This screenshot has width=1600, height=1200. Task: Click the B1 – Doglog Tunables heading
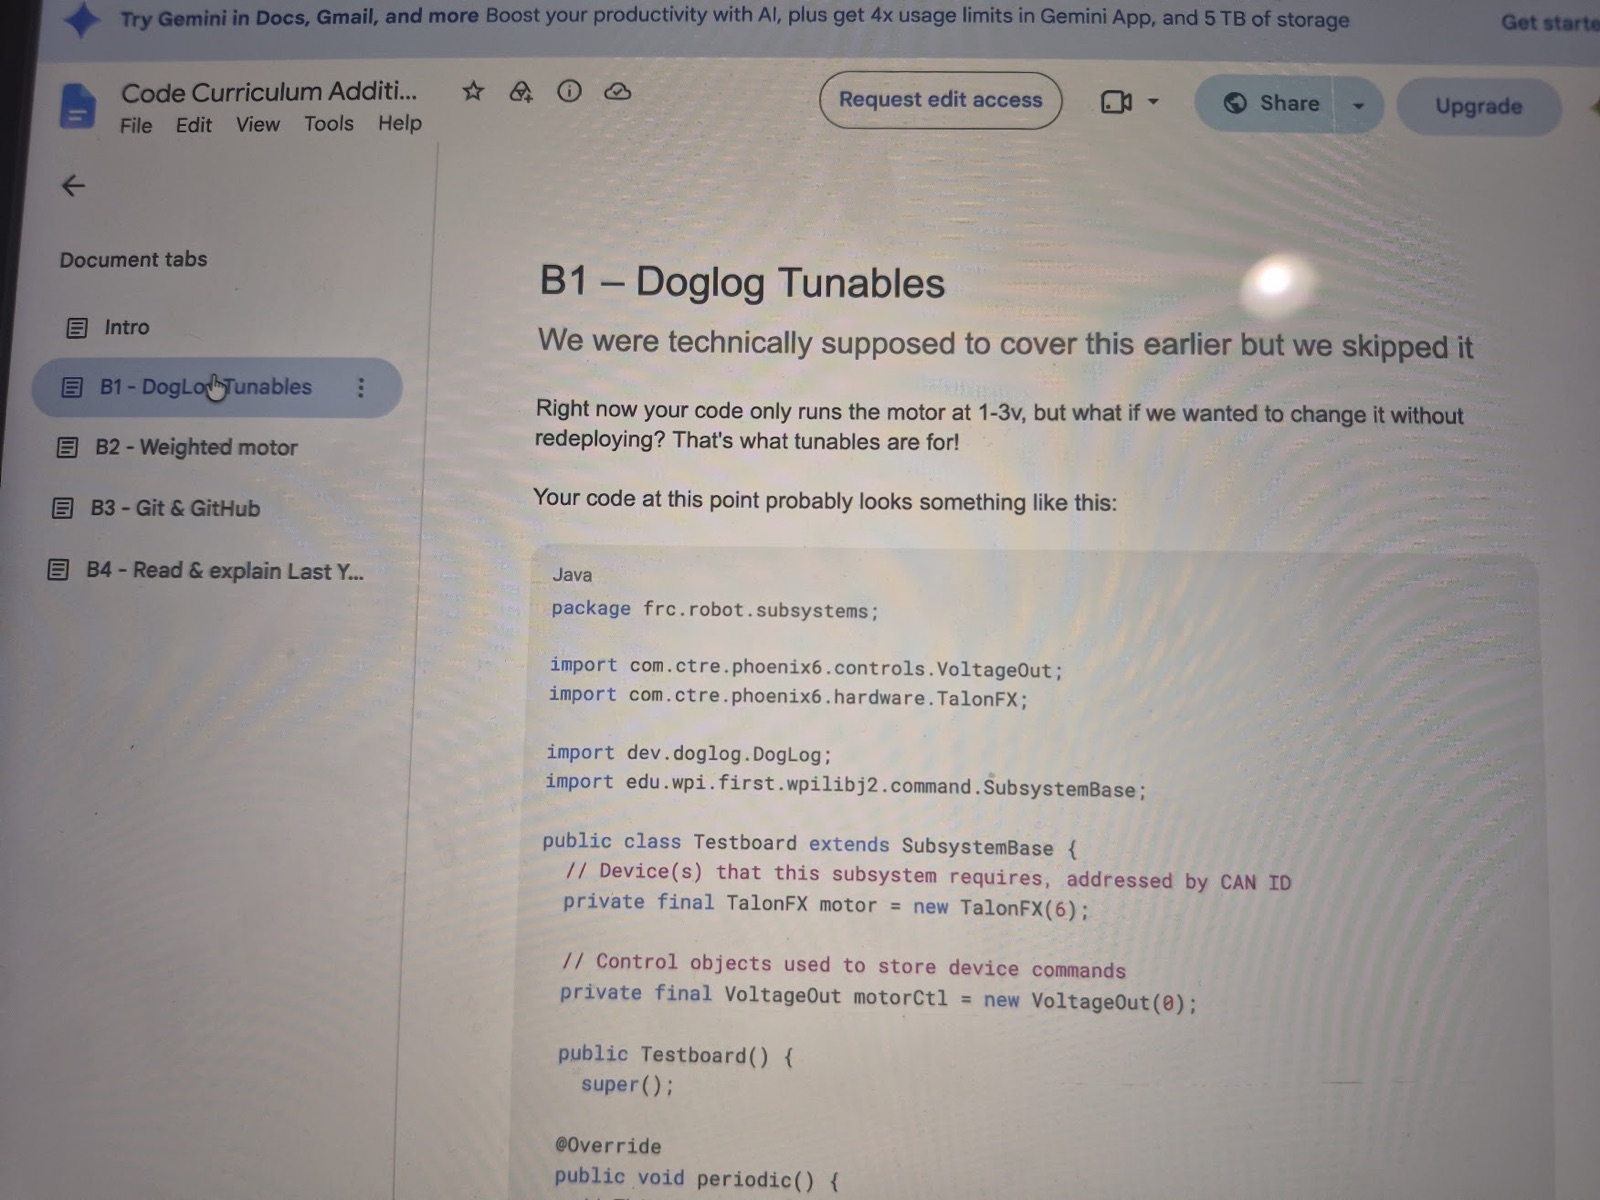tap(741, 282)
